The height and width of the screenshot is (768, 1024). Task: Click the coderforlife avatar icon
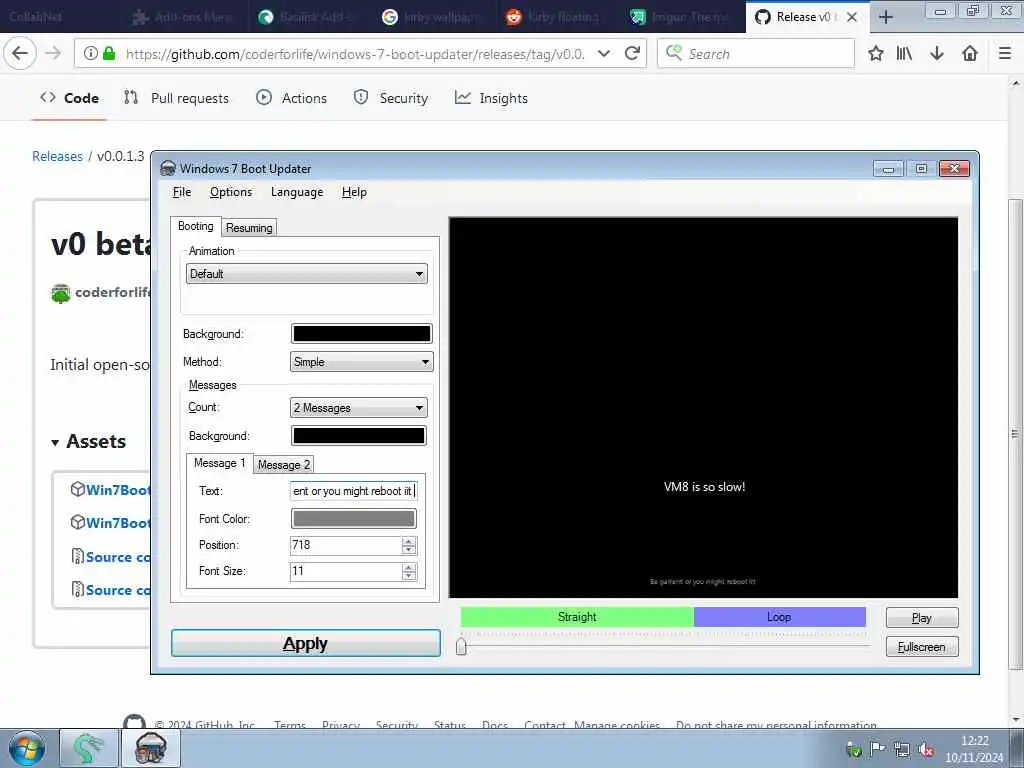[x=61, y=293]
